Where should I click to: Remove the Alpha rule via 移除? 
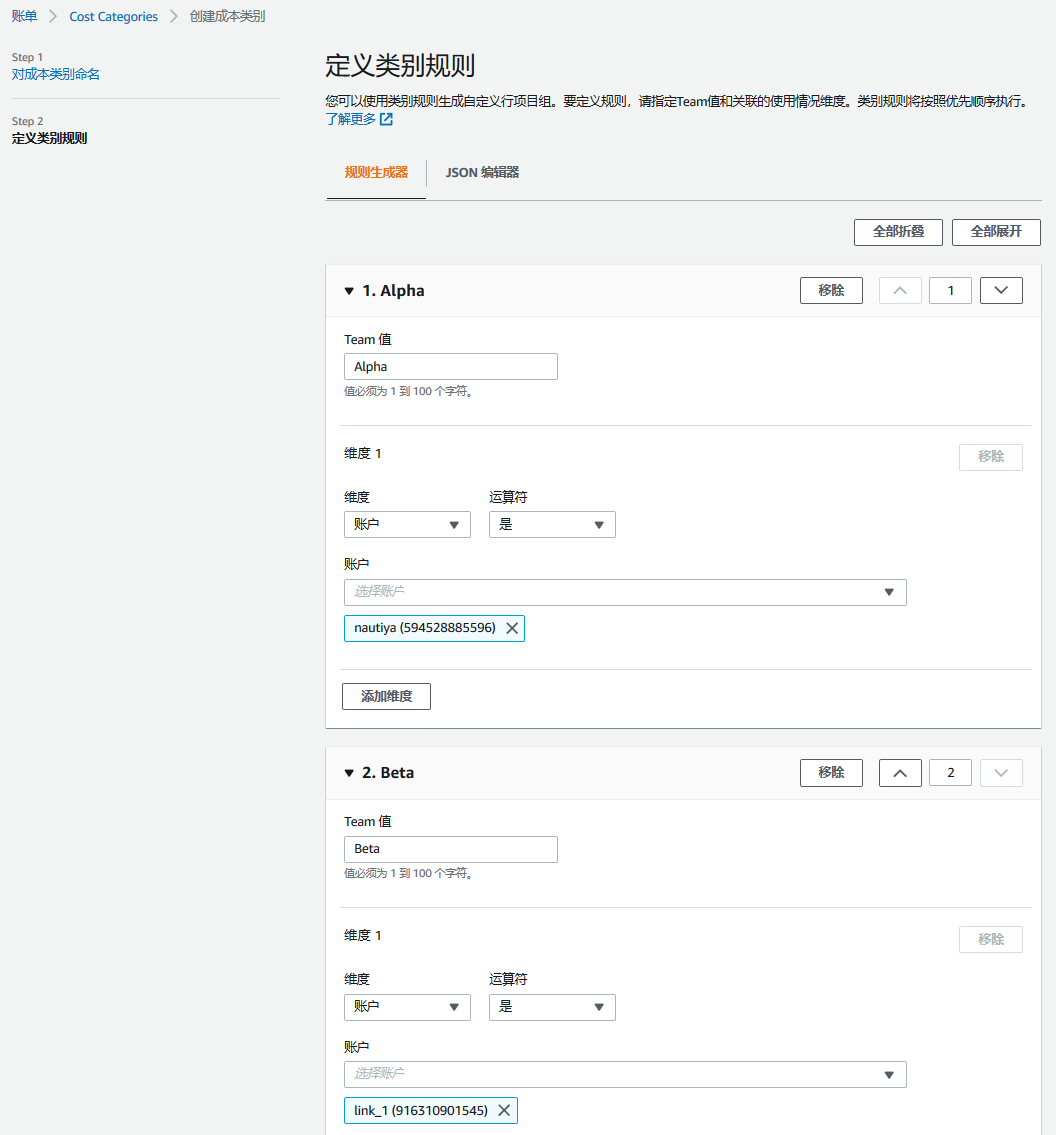click(831, 291)
